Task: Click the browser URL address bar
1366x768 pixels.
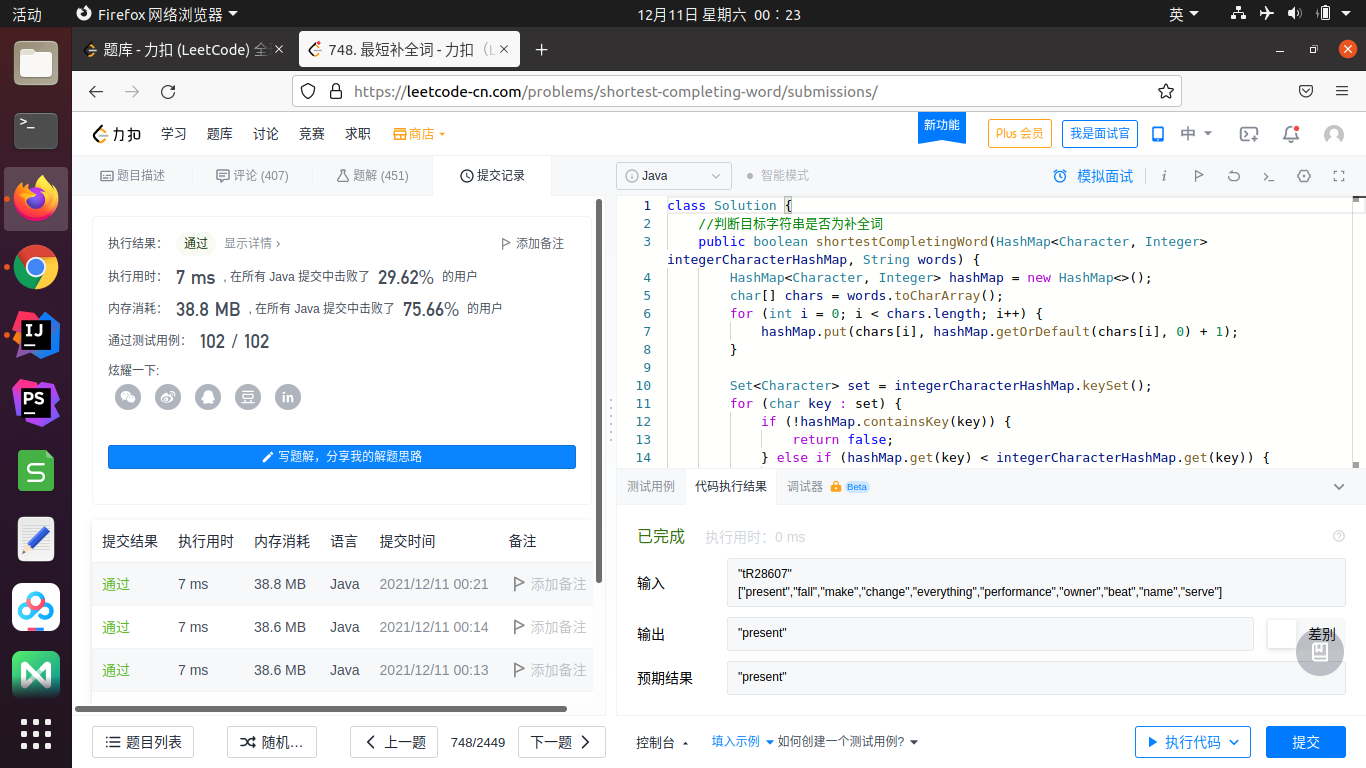Action: (738, 91)
